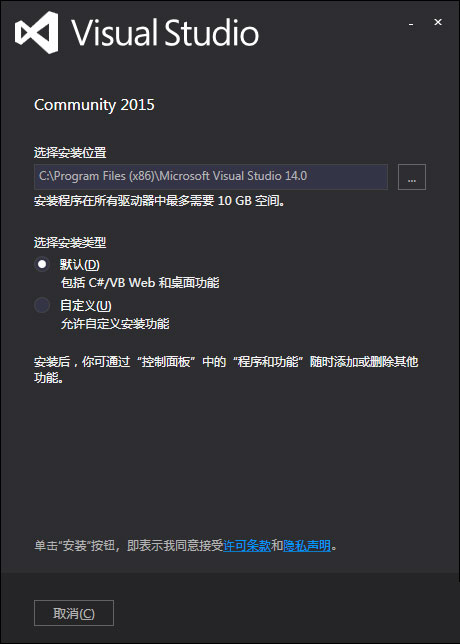This screenshot has height=644, width=460.
Task: Click the 默认(D) option label
Action: (80, 264)
